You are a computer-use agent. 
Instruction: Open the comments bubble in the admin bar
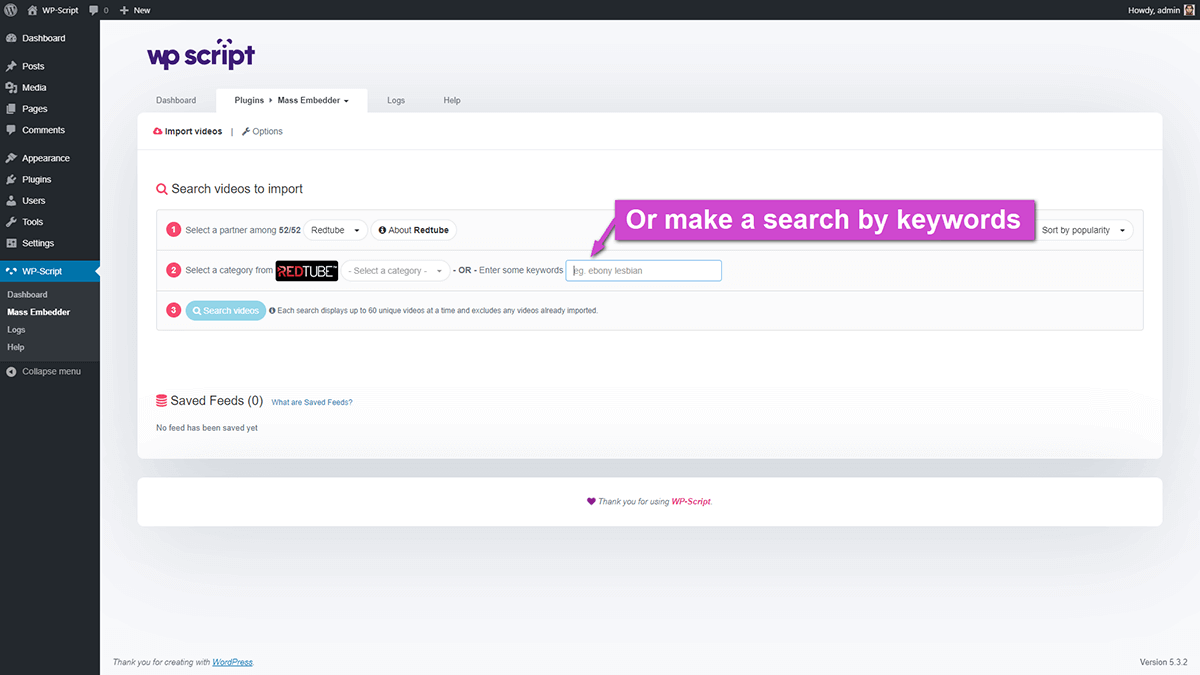coord(98,10)
